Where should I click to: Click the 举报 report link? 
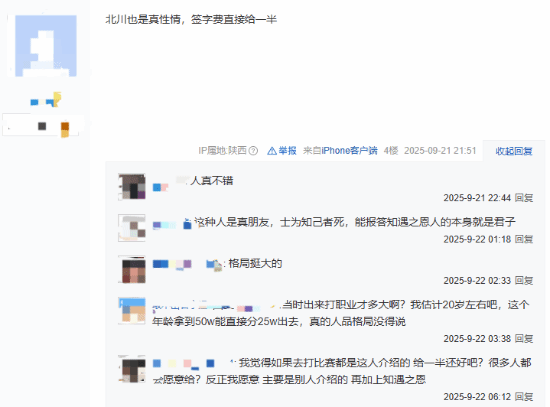coord(288,151)
